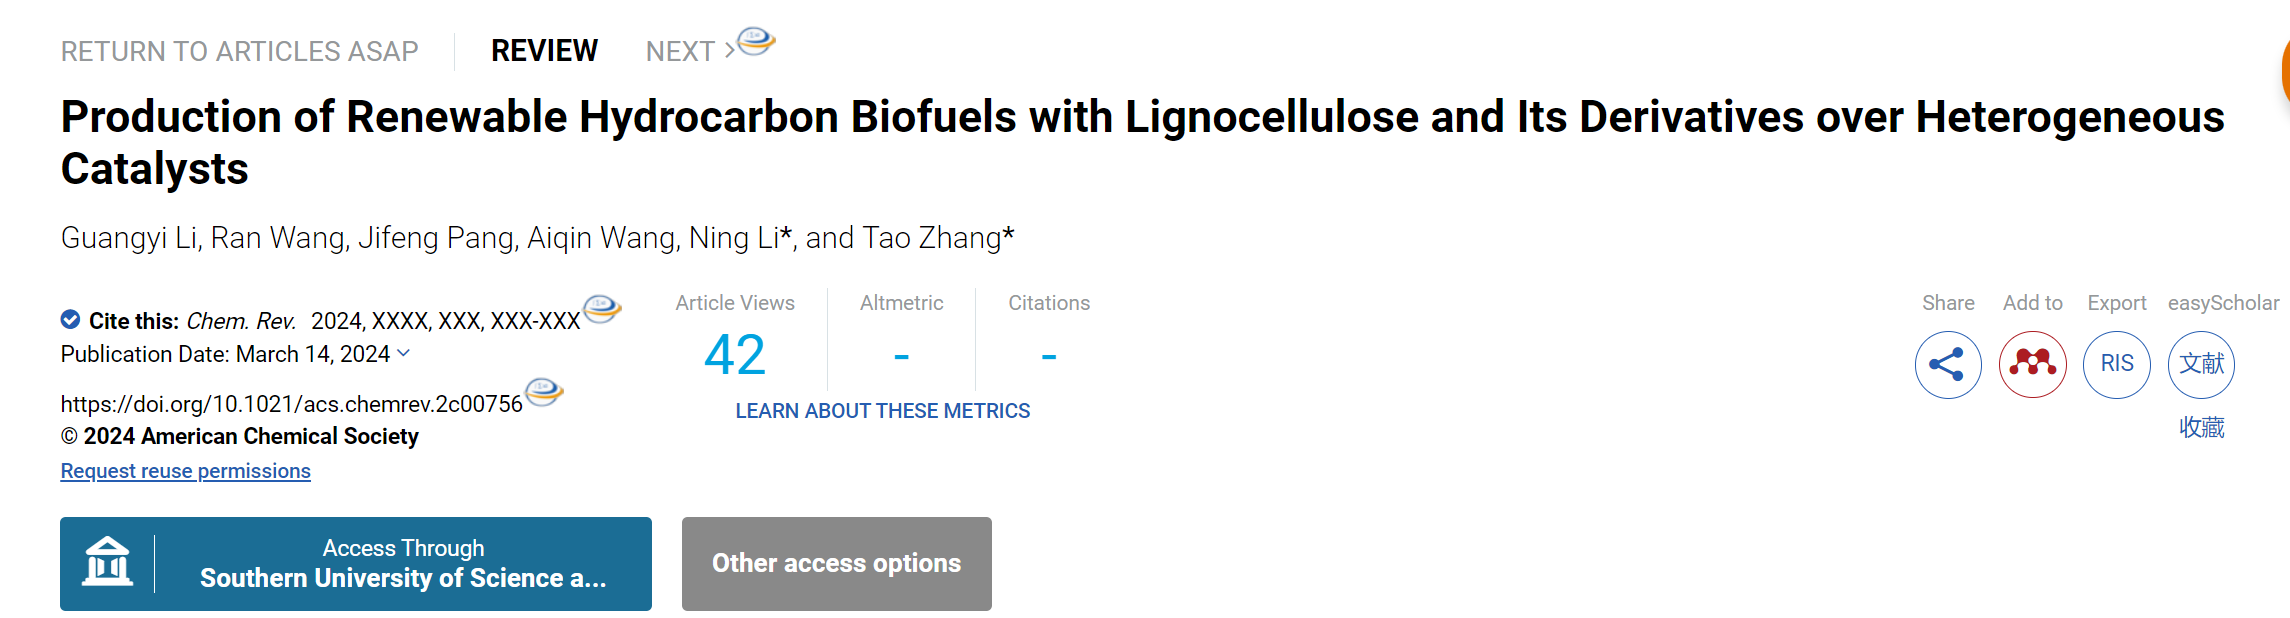Go to NEXT article
The image size is (2290, 618).
[x=690, y=51]
